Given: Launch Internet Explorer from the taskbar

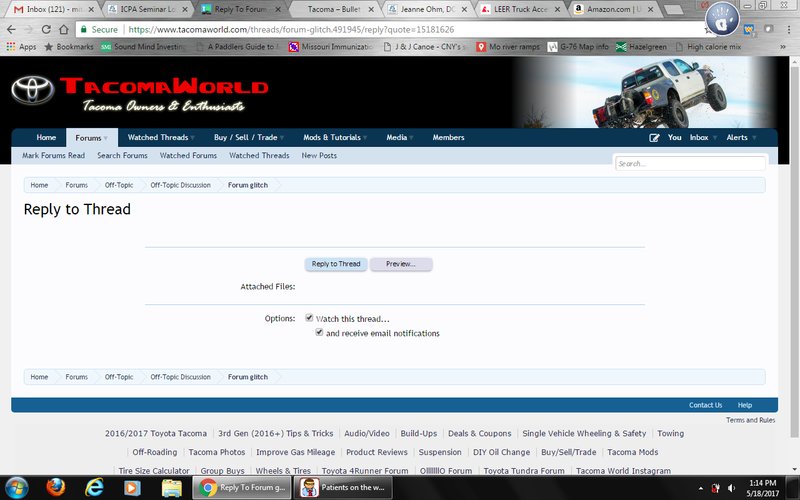Looking at the screenshot, I should [x=94, y=488].
